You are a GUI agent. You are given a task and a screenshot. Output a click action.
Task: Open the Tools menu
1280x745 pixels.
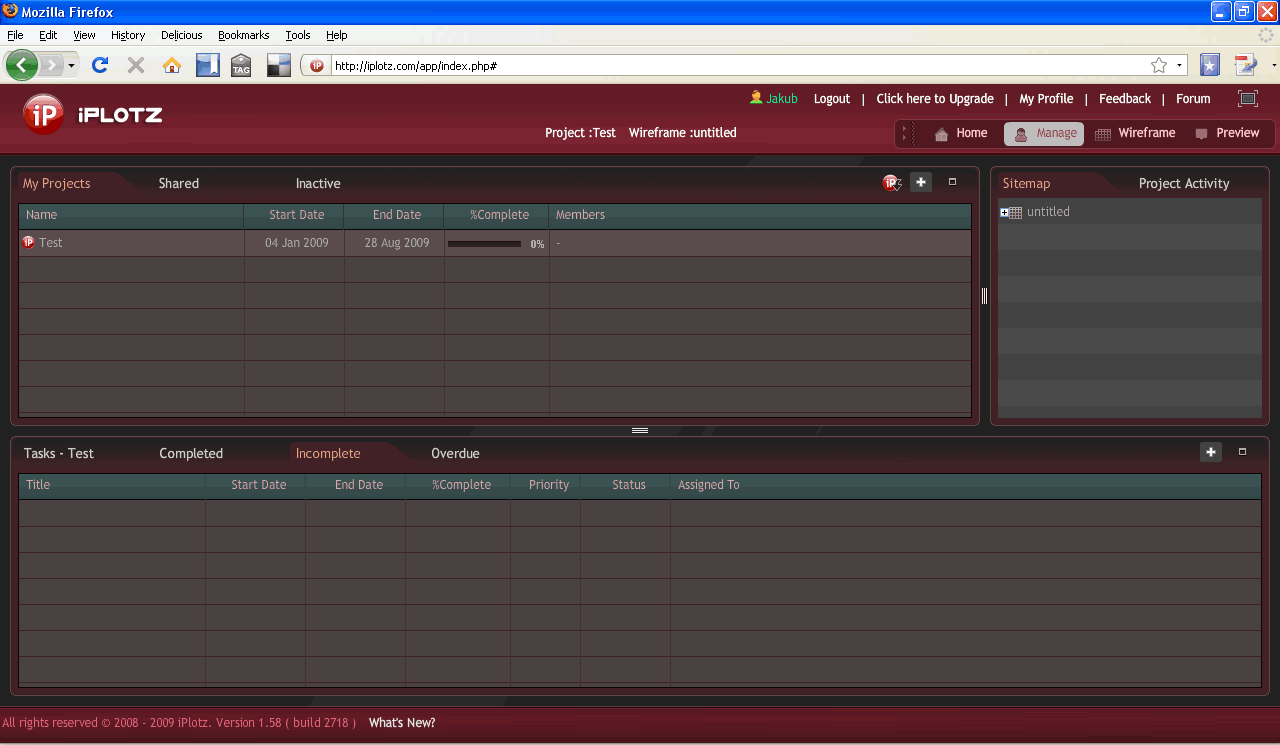[x=298, y=35]
